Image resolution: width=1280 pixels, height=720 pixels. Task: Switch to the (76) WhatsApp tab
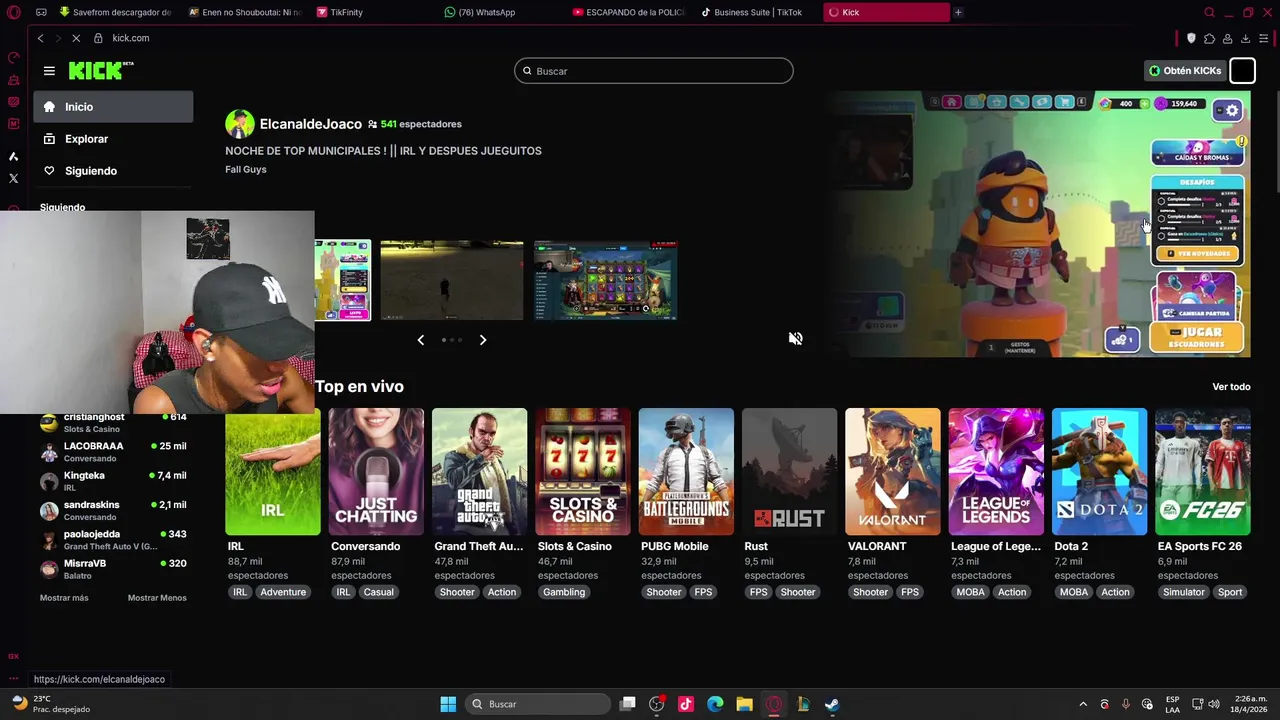tap(502, 12)
